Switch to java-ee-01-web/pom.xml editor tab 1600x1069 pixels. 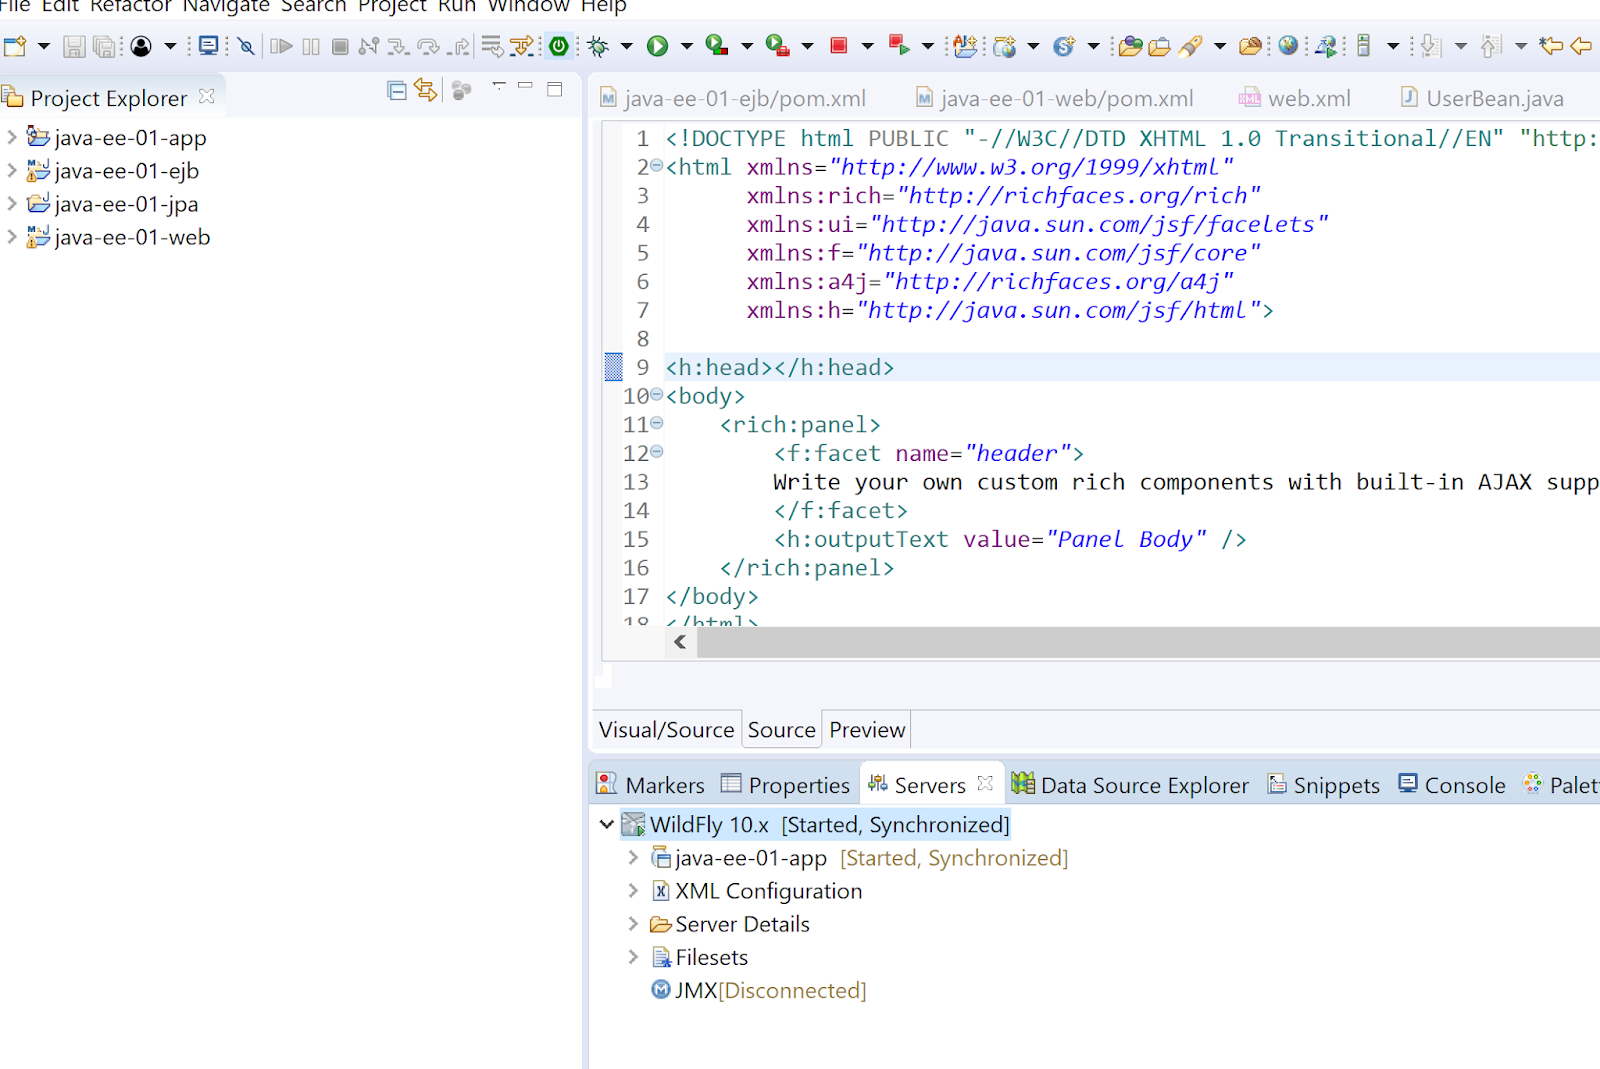(x=1055, y=98)
